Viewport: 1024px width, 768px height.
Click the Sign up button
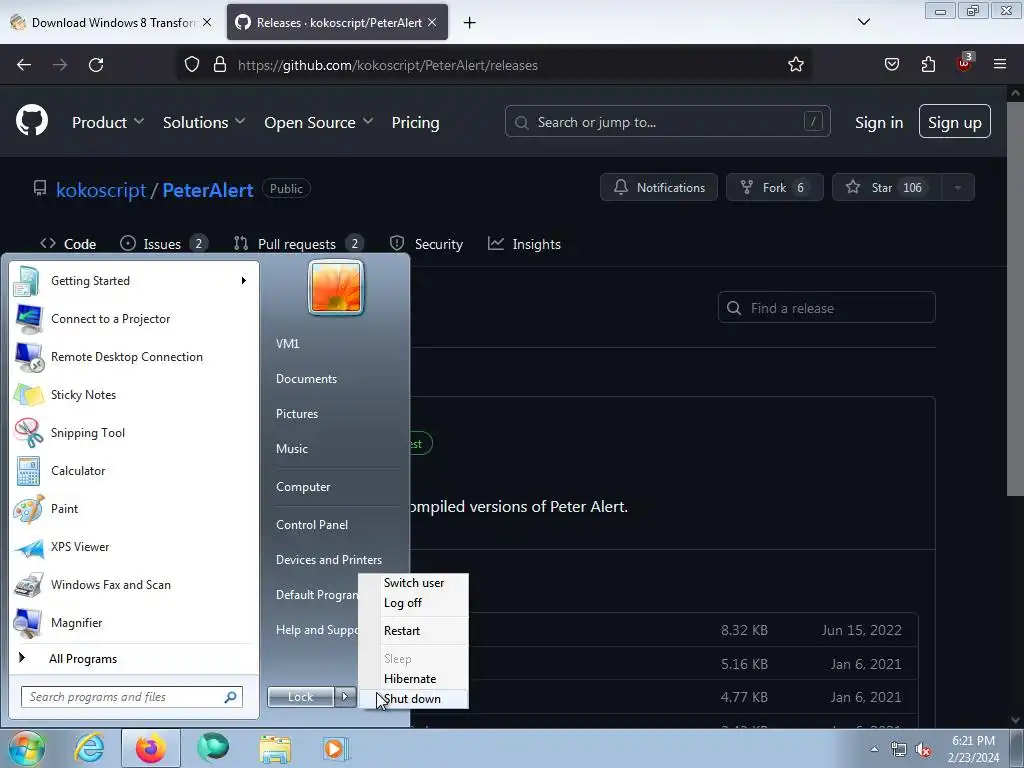tap(955, 122)
